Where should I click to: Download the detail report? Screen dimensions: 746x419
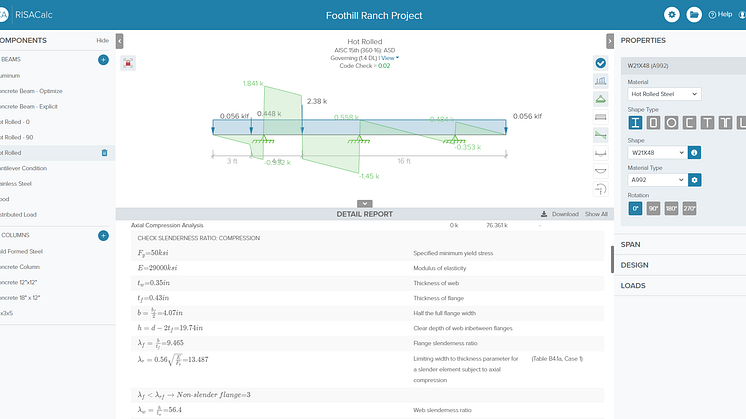[x=560, y=214]
